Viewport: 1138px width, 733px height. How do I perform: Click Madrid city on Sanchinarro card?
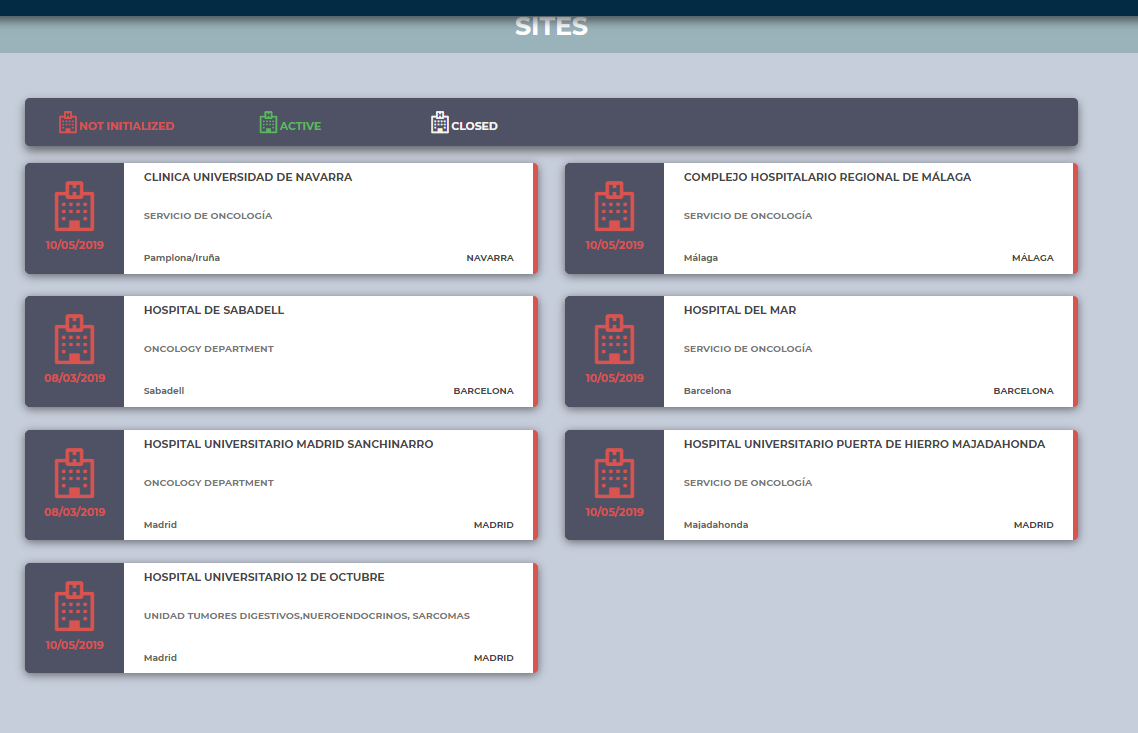[160, 525]
